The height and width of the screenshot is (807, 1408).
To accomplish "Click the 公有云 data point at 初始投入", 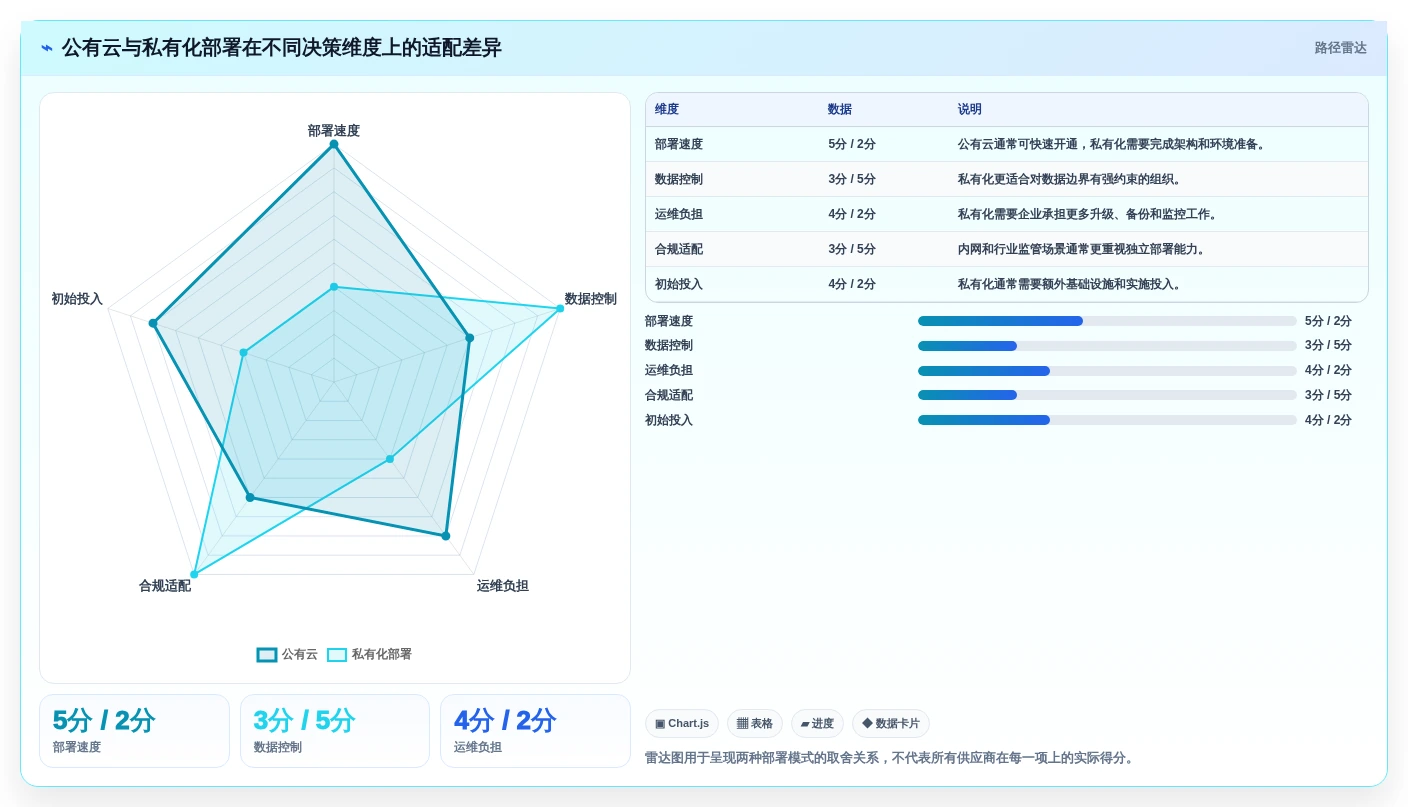I will click(x=153, y=323).
